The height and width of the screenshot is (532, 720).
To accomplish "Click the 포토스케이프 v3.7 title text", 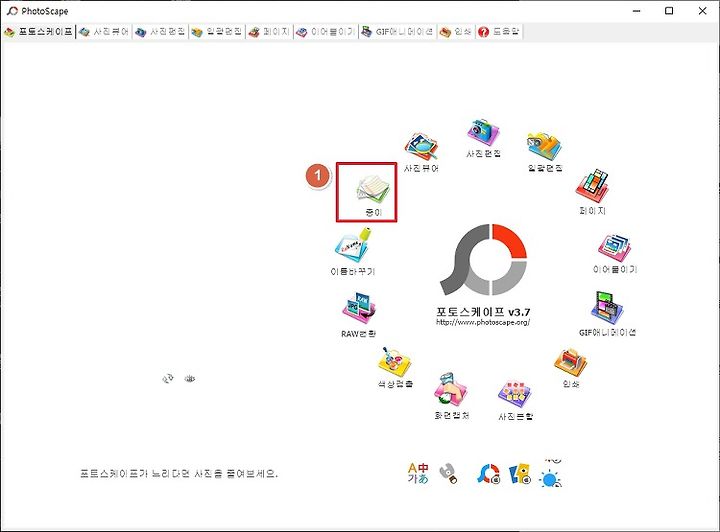I will pyautogui.click(x=483, y=312).
